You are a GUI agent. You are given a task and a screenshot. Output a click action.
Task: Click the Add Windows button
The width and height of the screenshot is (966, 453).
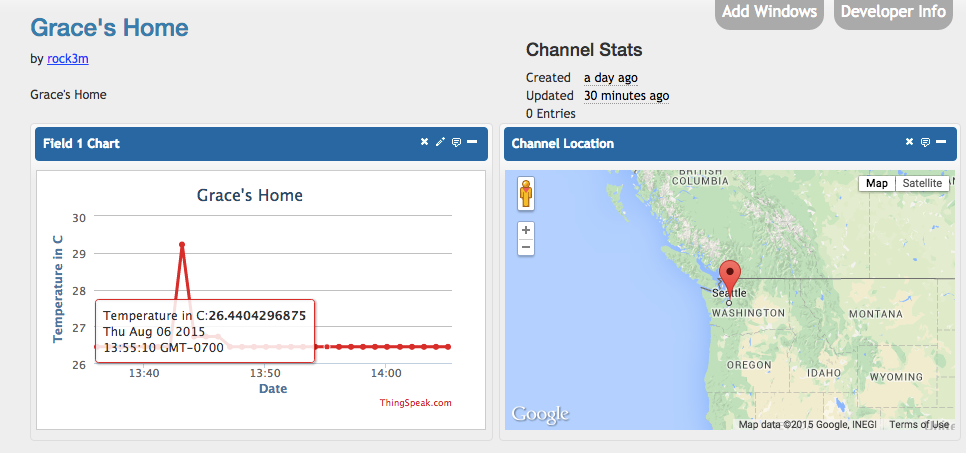769,12
